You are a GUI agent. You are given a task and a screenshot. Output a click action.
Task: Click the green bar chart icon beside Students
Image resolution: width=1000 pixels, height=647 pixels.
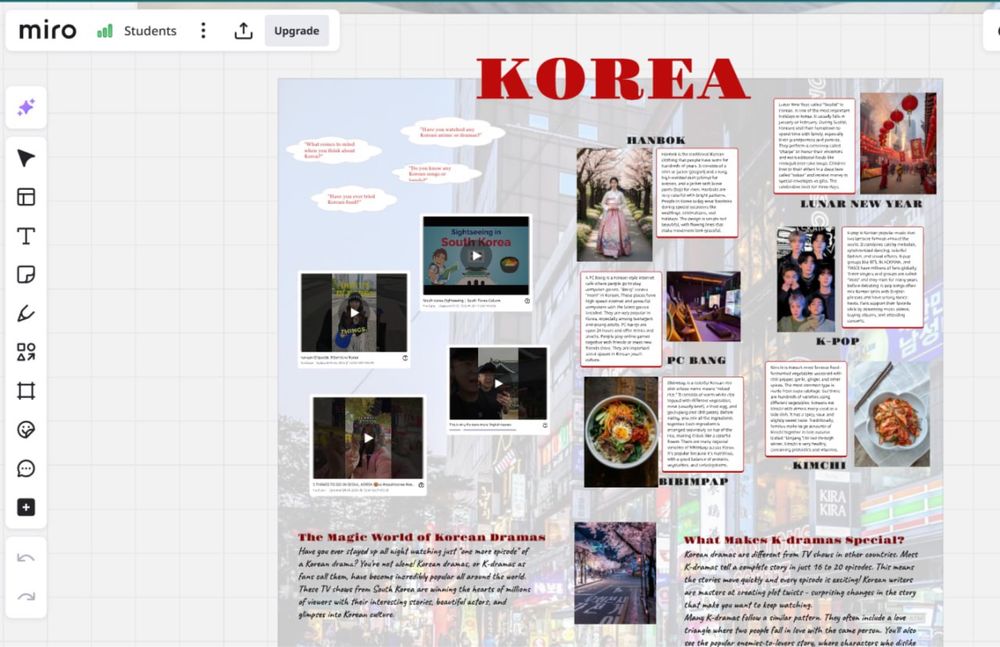tap(105, 31)
